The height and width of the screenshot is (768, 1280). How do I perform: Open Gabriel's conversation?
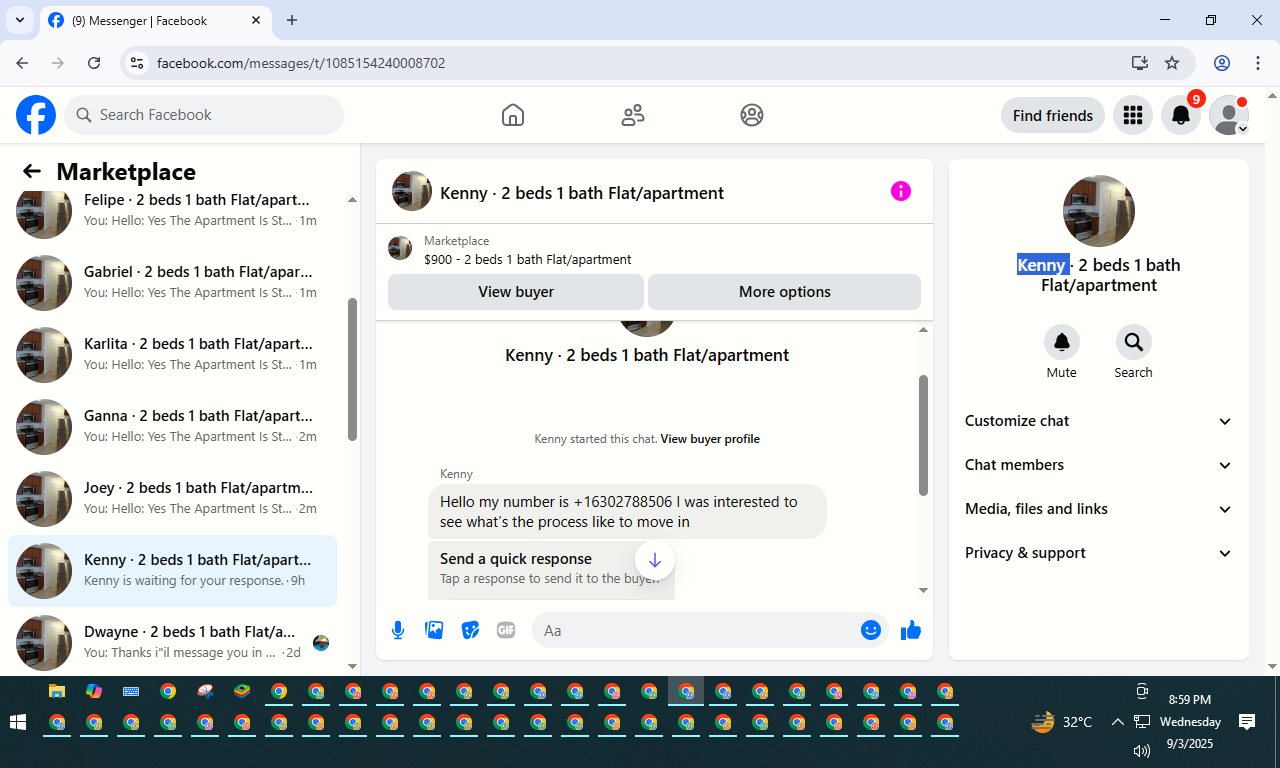pyautogui.click(x=172, y=283)
